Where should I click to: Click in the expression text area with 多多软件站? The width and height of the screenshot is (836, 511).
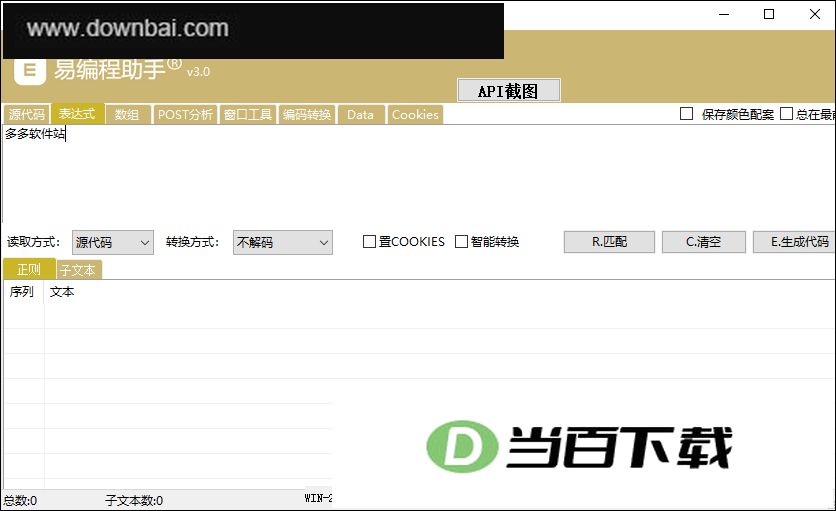click(418, 173)
